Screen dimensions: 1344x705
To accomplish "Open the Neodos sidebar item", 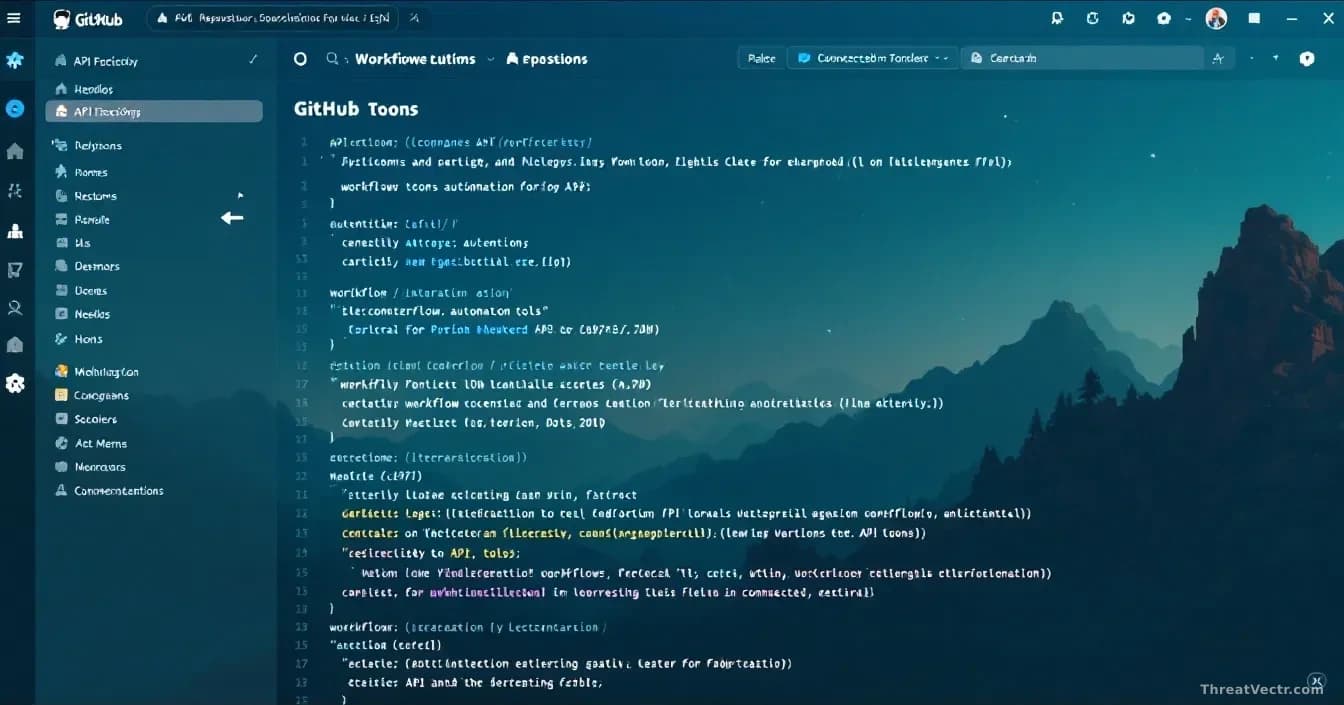I will 92,314.
